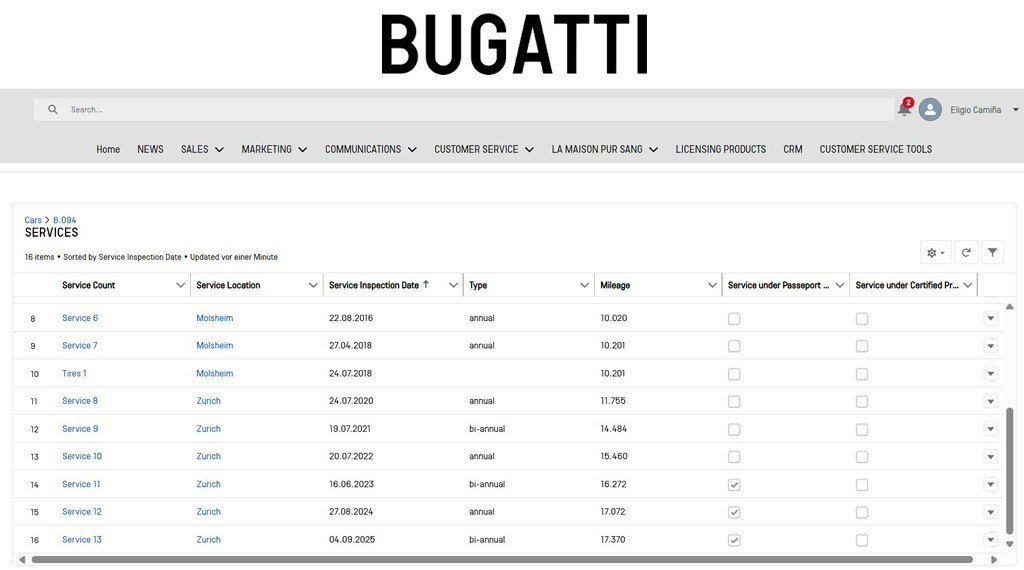
Task: Click the scroll-right arrow below the table
Action: pos(995,560)
